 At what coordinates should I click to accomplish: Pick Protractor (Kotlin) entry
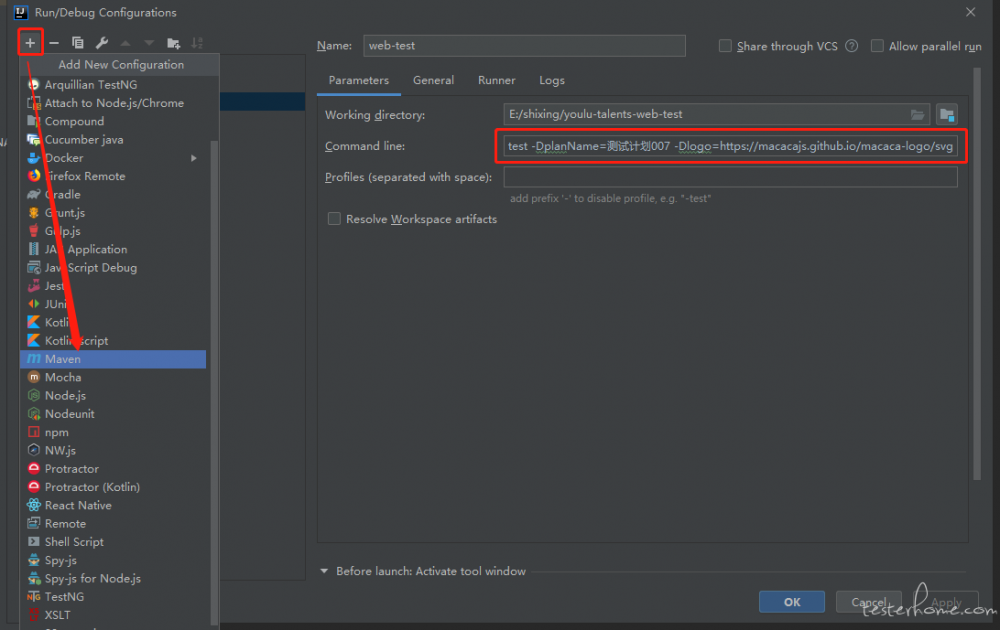(113, 487)
